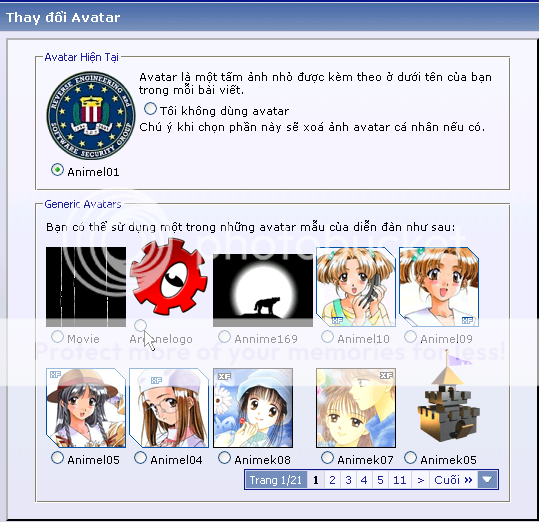The height and width of the screenshot is (522, 539).
Task: Choose the Animel04 avatar radio button
Action: tap(140, 458)
